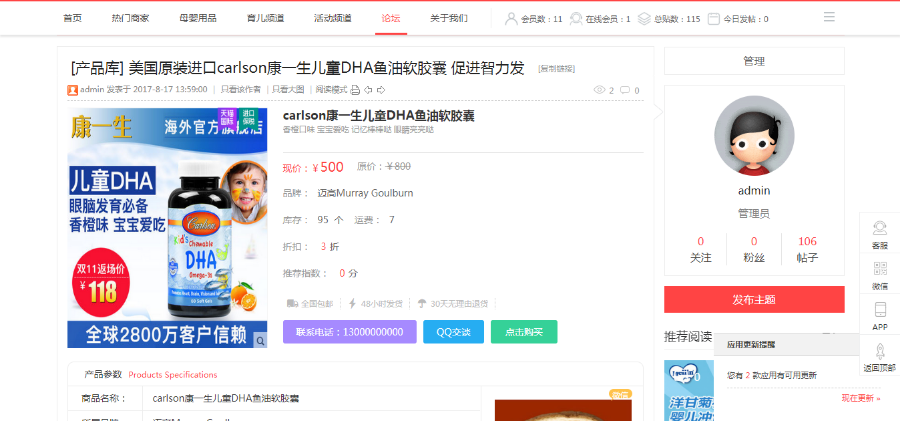Magnify product image with zoom icon
Image resolution: width=900 pixels, height=421 pixels.
point(260,341)
